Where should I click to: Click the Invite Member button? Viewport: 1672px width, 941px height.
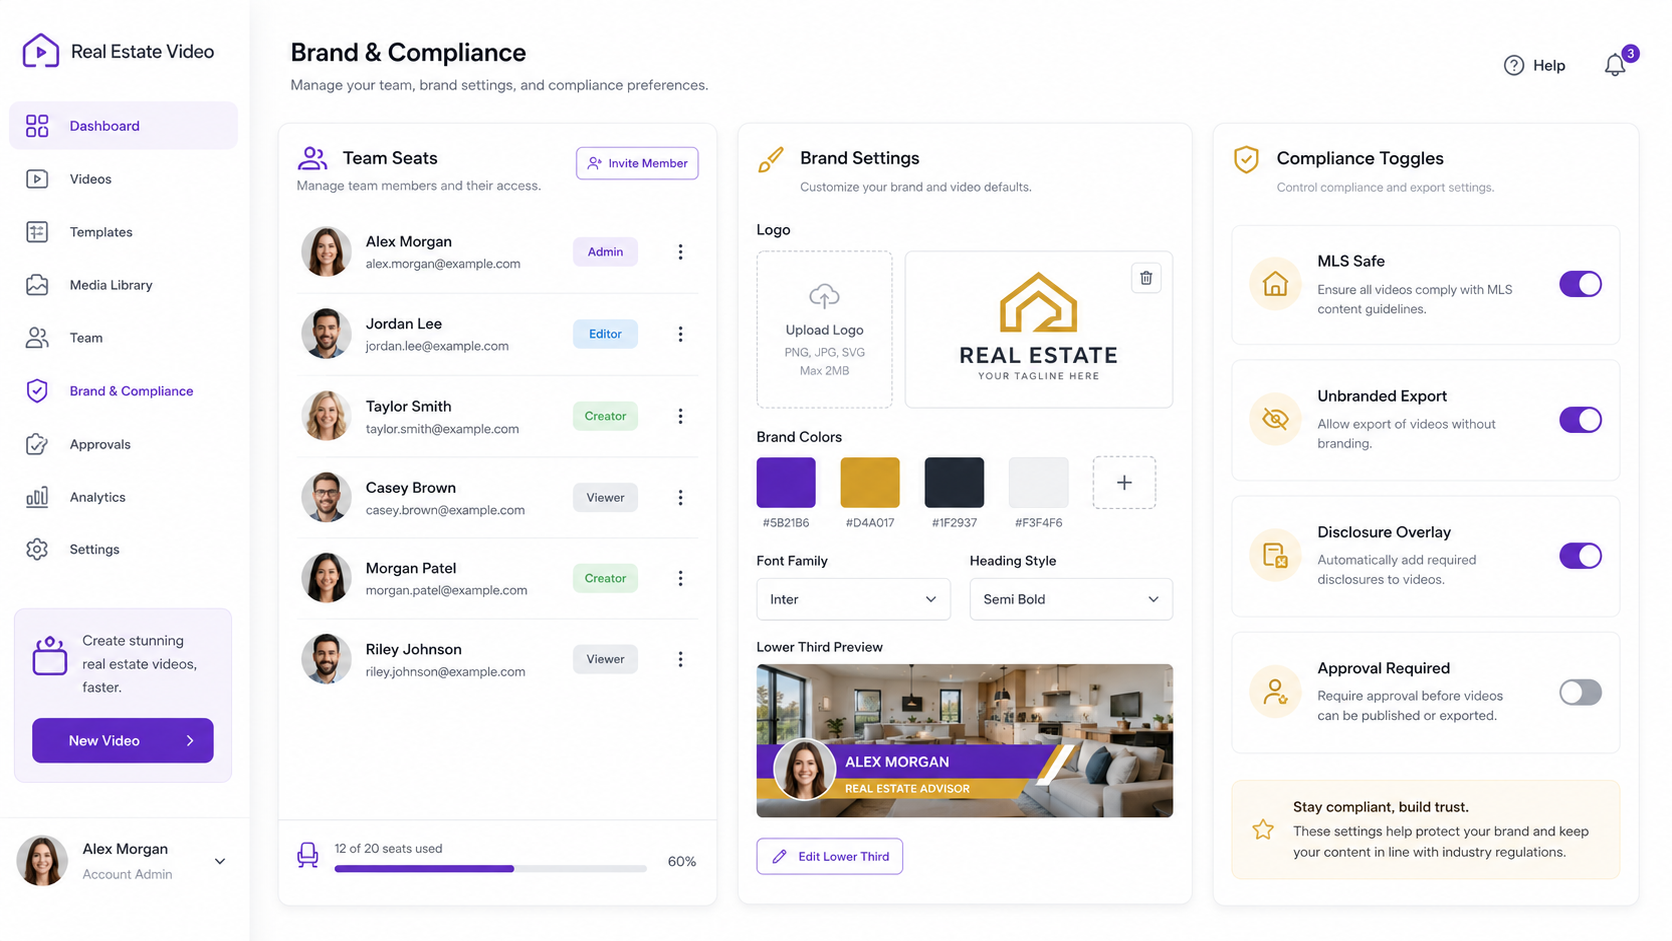point(637,163)
